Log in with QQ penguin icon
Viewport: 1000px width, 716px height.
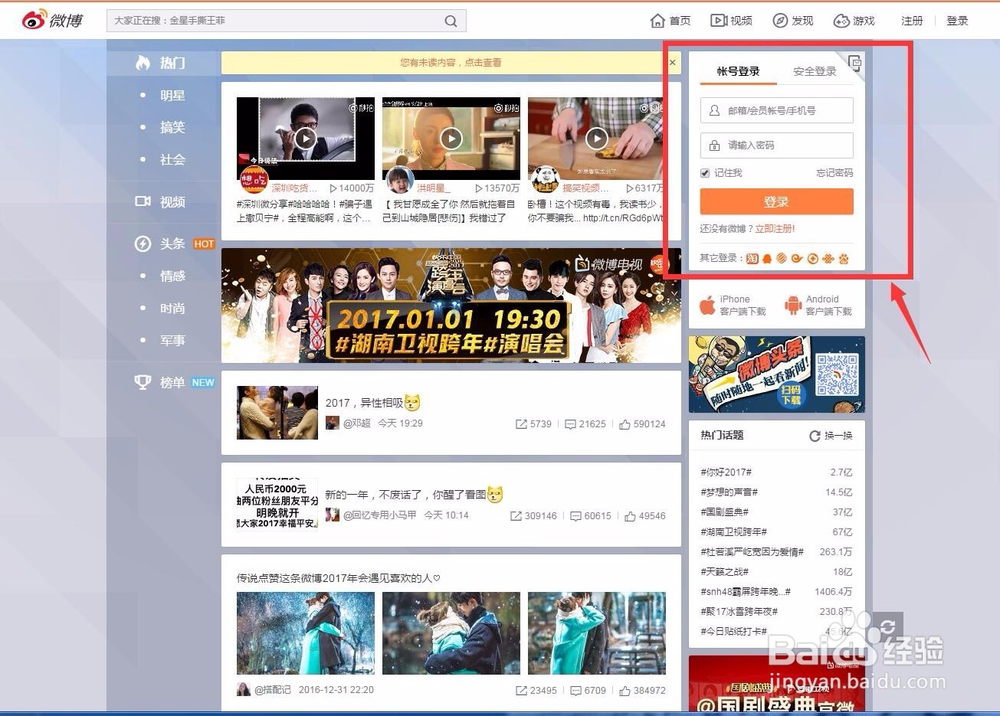[767, 258]
